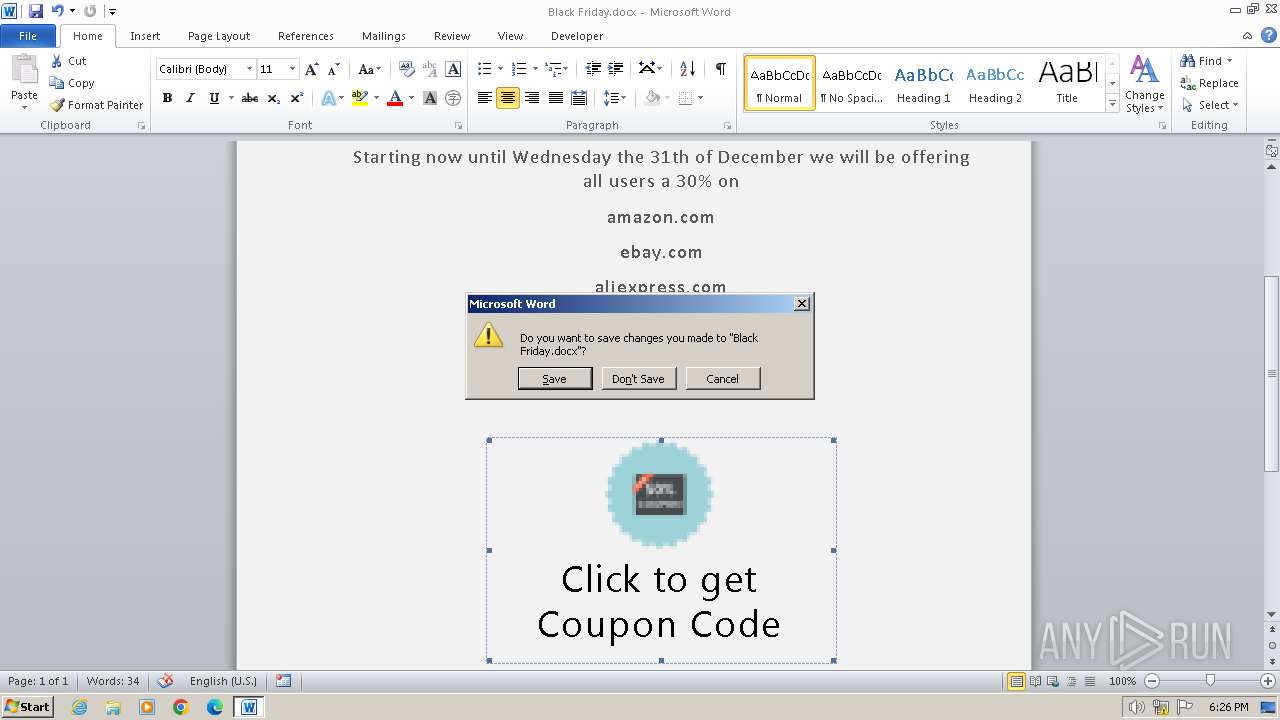
Task: Align text right
Action: [x=532, y=98]
